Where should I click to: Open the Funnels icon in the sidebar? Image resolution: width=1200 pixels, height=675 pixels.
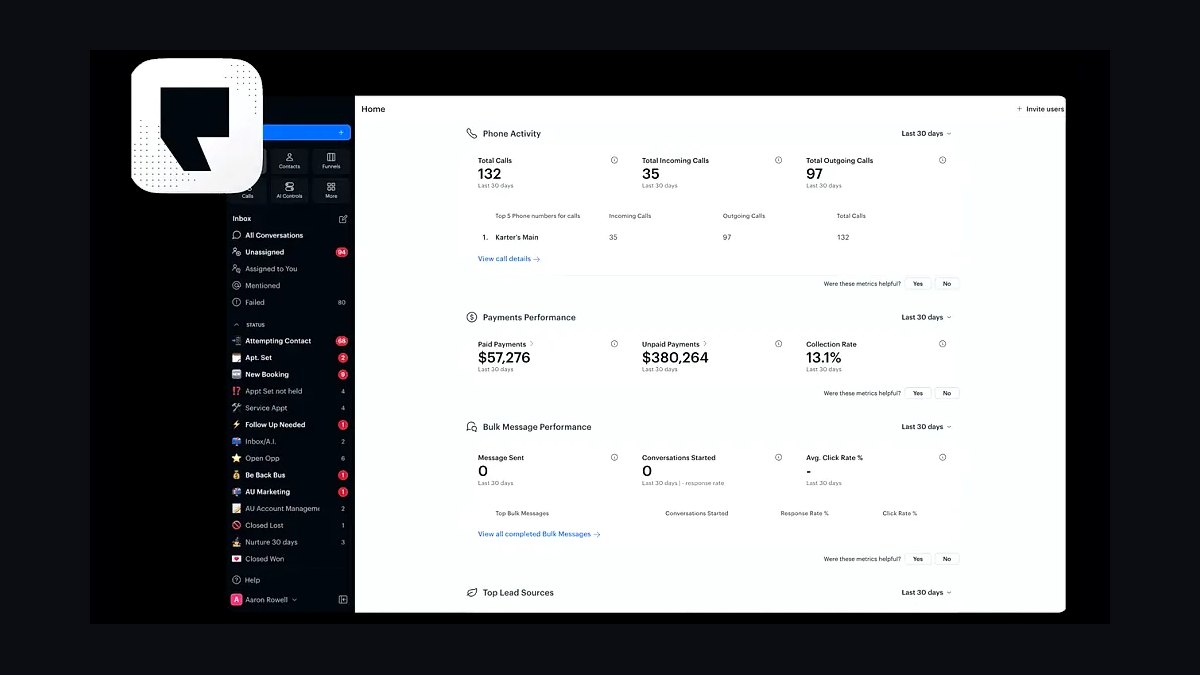pos(331,161)
